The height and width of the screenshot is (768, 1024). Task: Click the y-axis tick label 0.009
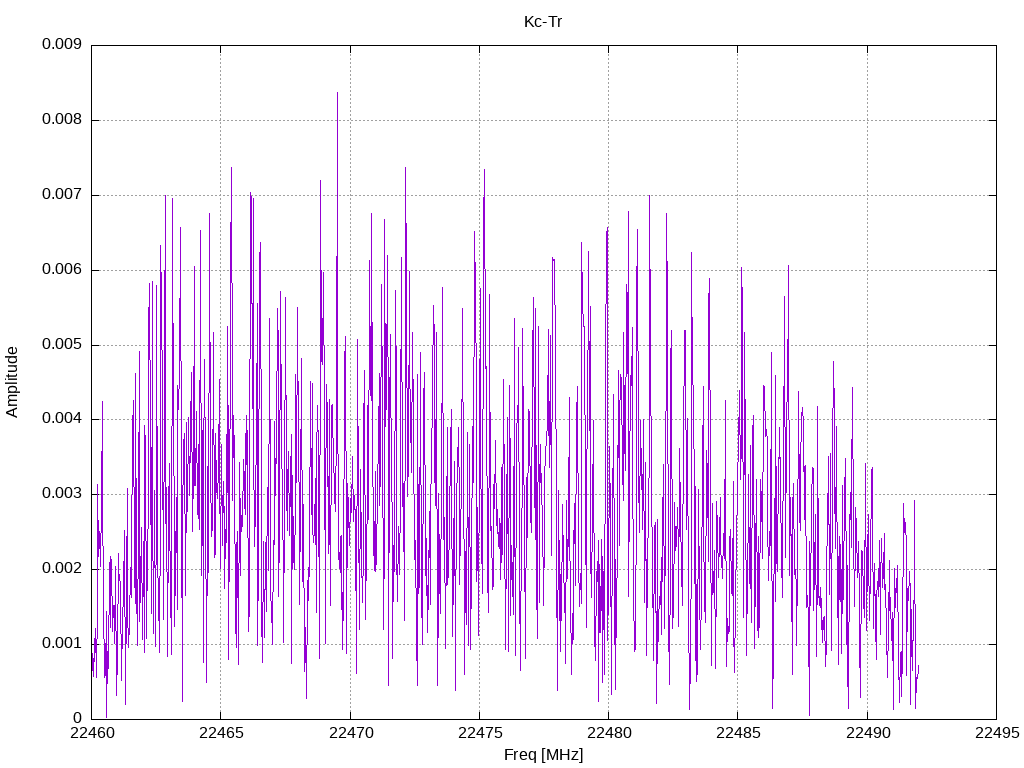(62, 44)
